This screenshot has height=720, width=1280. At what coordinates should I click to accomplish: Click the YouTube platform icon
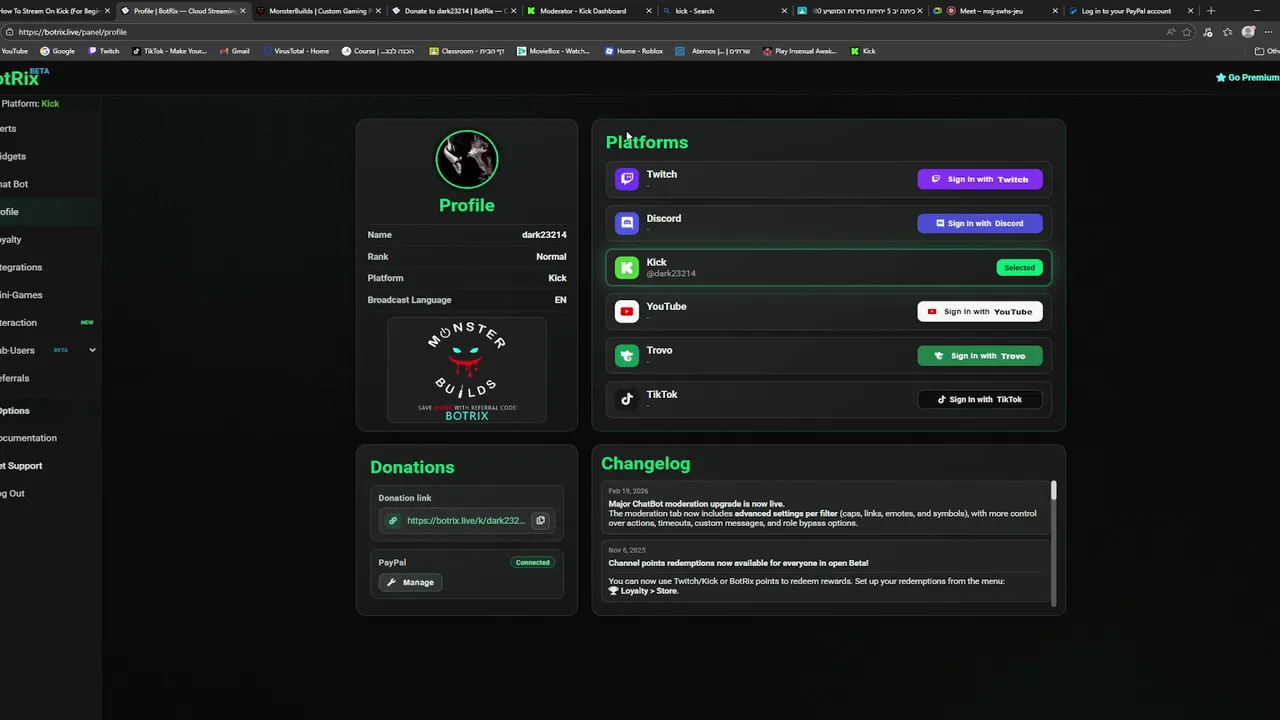coord(627,311)
